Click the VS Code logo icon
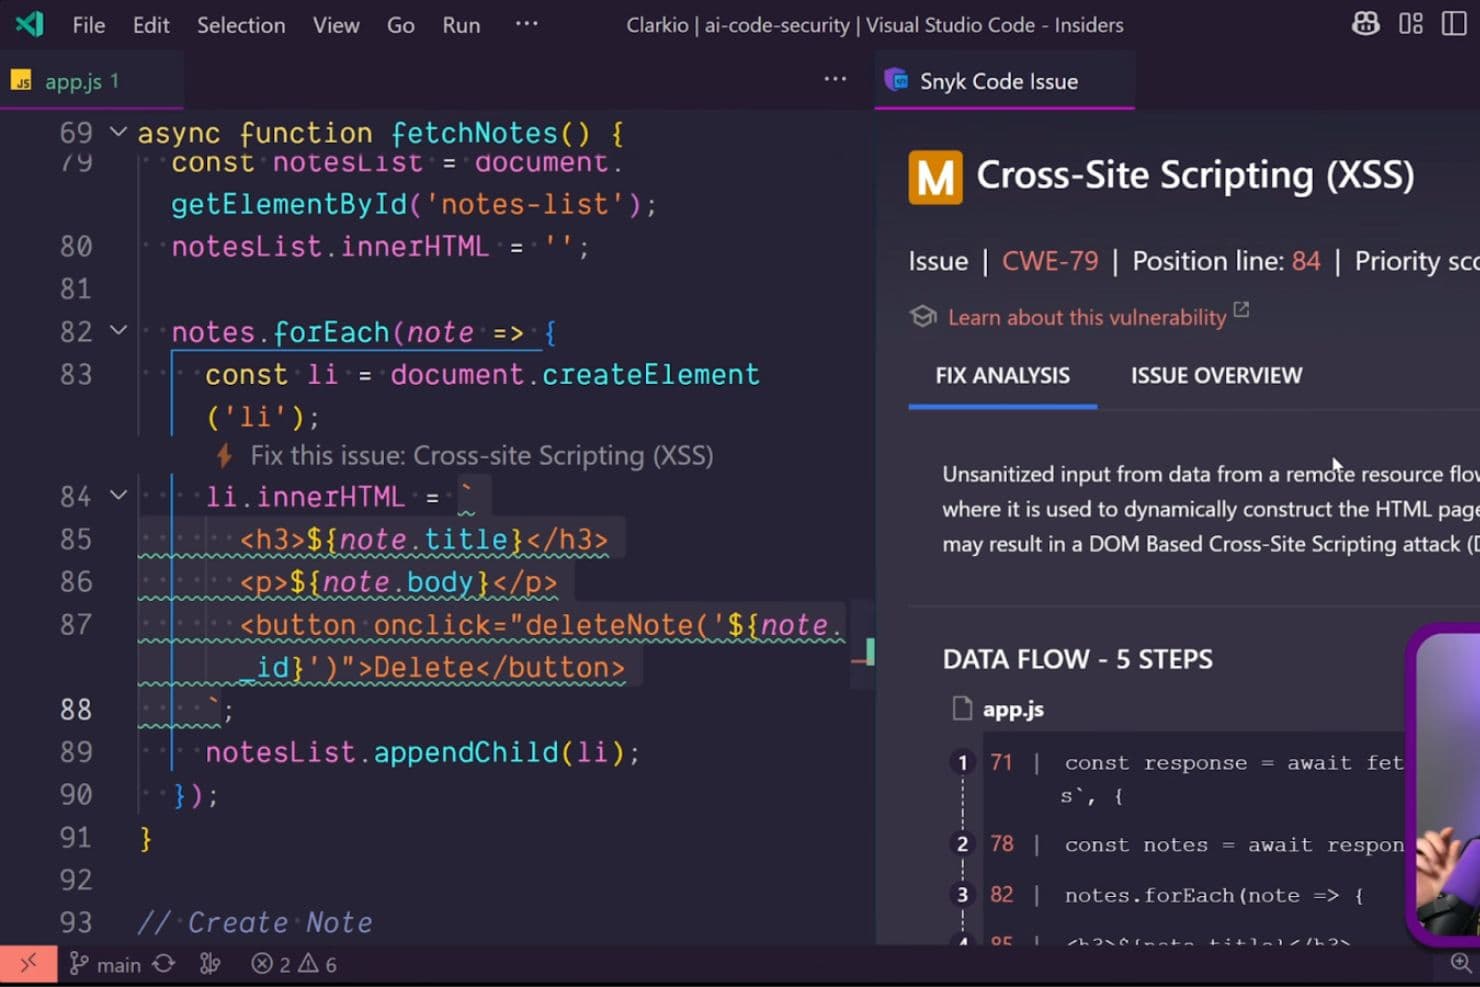The width and height of the screenshot is (1480, 987). tap(30, 24)
